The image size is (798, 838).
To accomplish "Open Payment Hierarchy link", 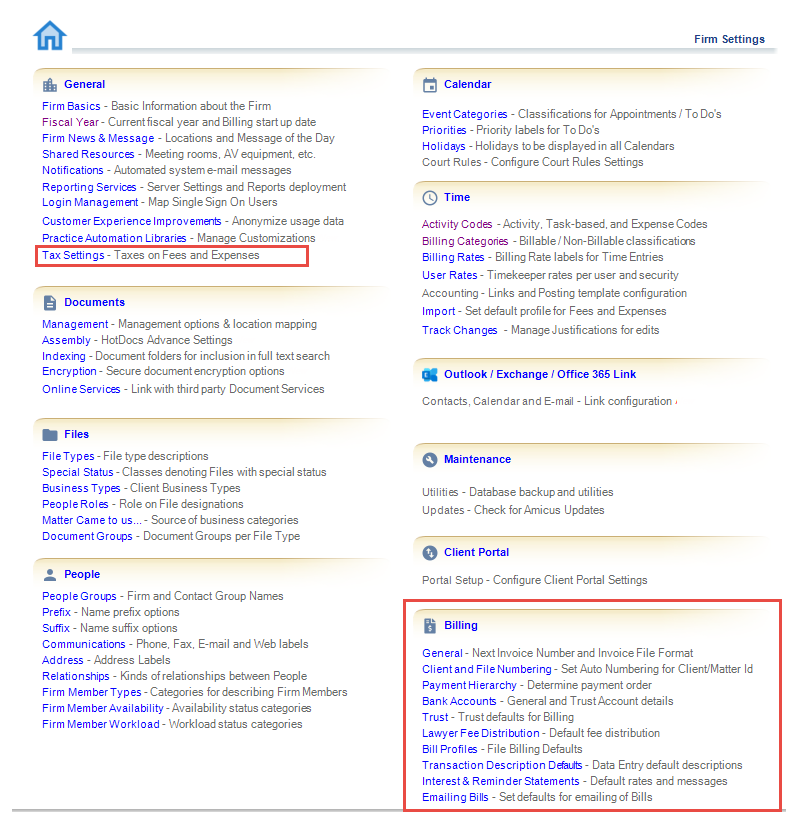I will [x=469, y=686].
